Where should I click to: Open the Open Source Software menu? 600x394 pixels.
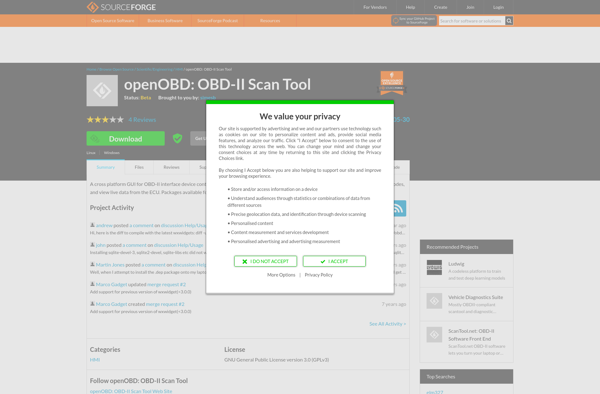112,21
